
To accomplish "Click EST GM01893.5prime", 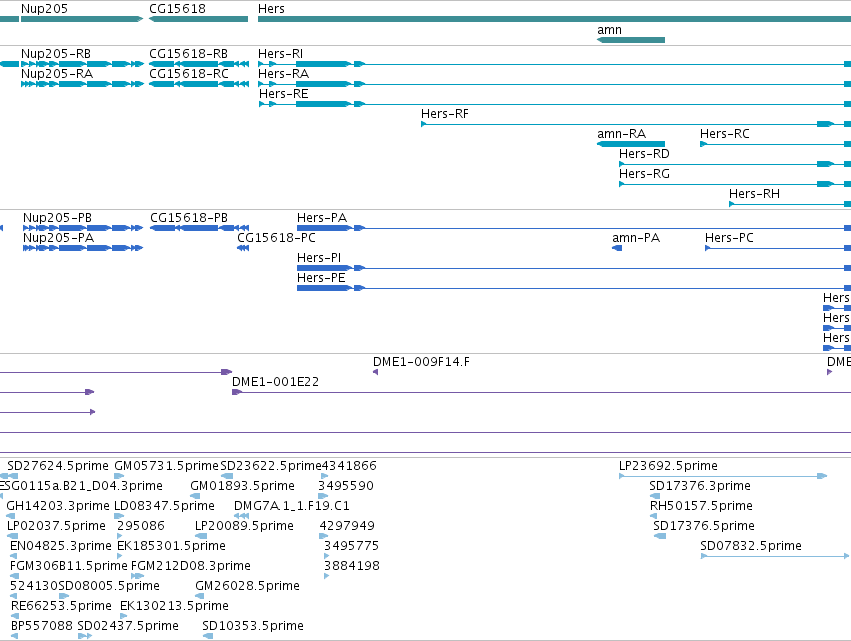I will pyautogui.click(x=243, y=486).
